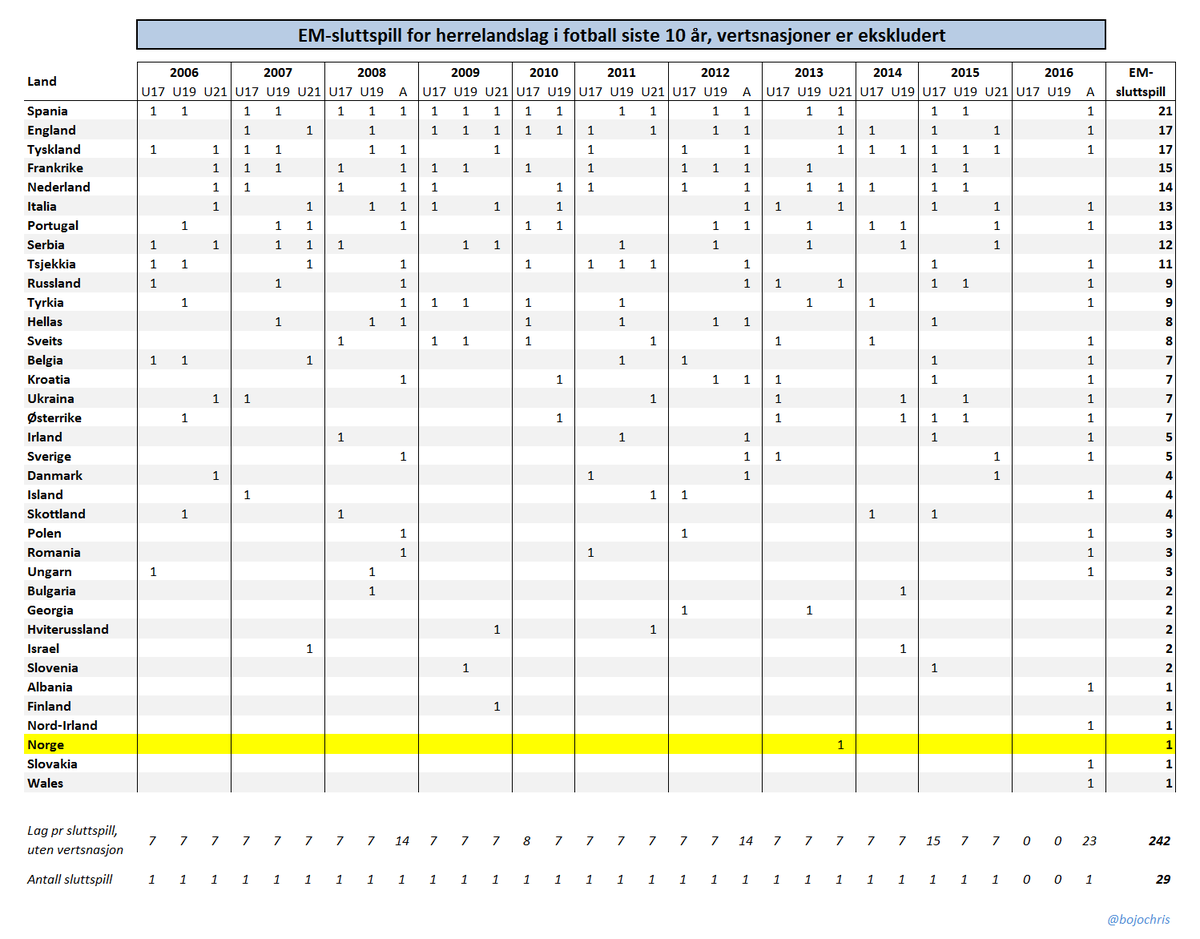Select the 'Sverige' row label
Image resolution: width=1200 pixels, height=939 pixels.
pos(49,456)
